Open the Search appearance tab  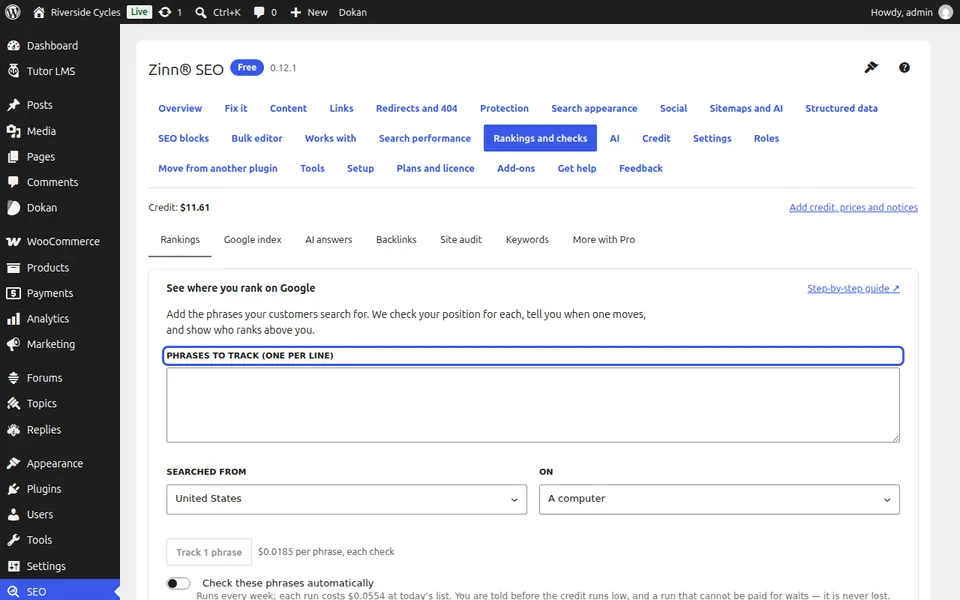coord(594,108)
